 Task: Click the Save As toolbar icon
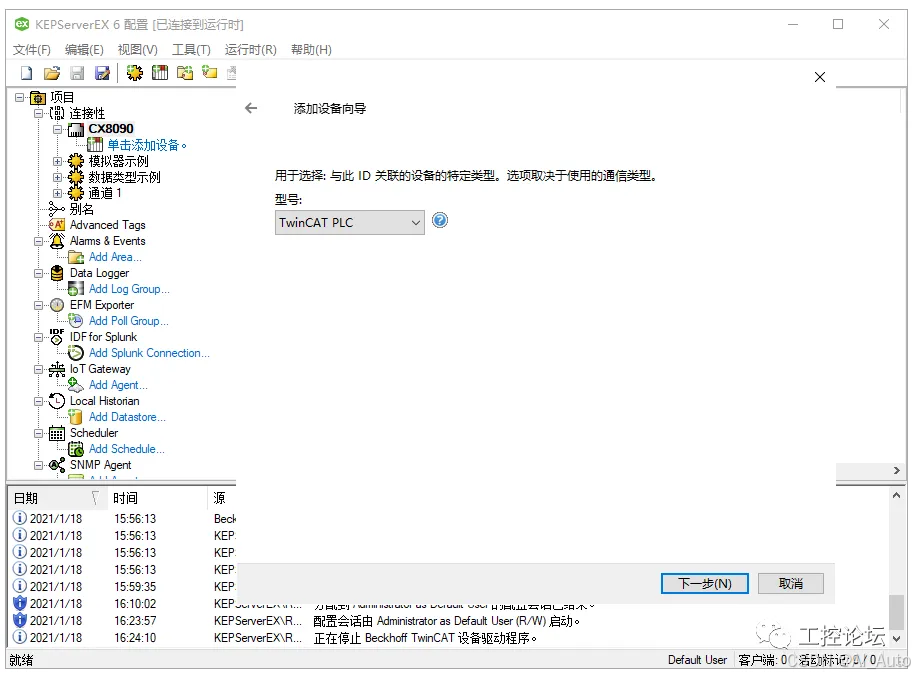coord(102,73)
